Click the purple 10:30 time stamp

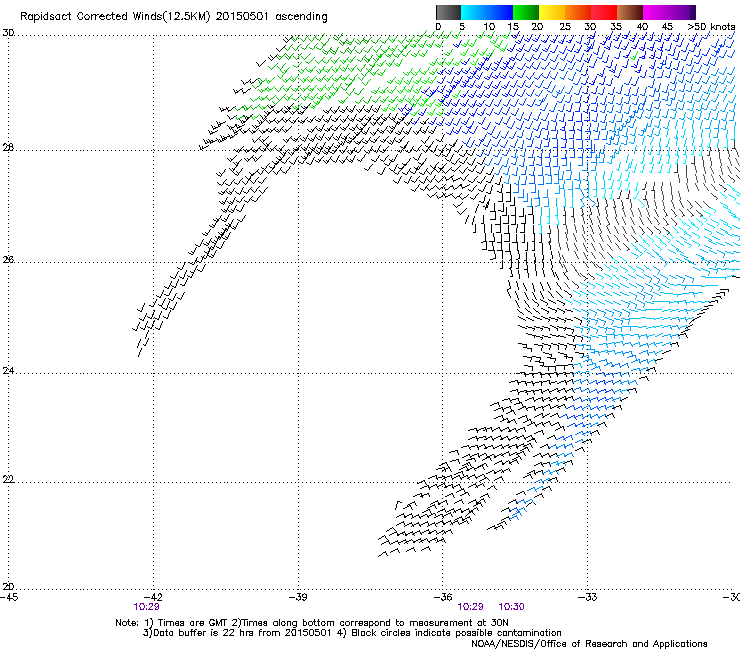(511, 607)
